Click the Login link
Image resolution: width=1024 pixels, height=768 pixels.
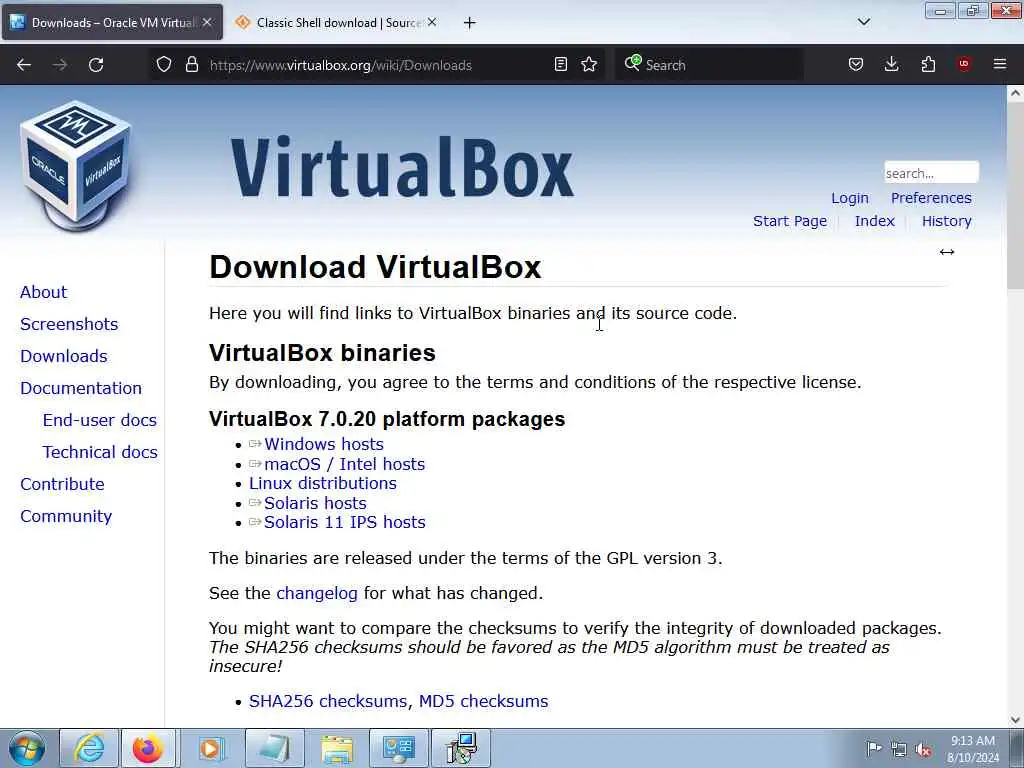850,198
